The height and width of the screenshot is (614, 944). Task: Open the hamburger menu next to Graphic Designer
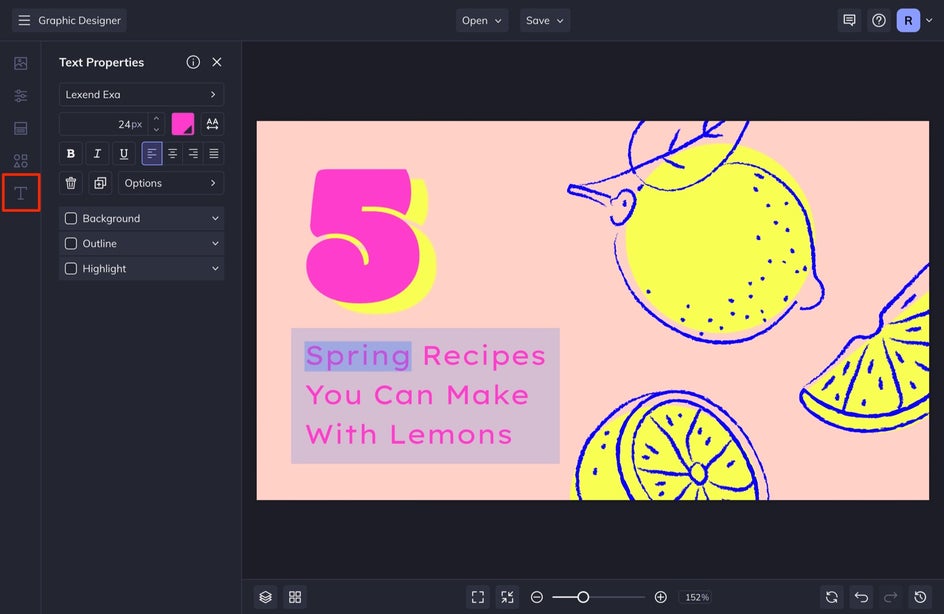point(24,20)
